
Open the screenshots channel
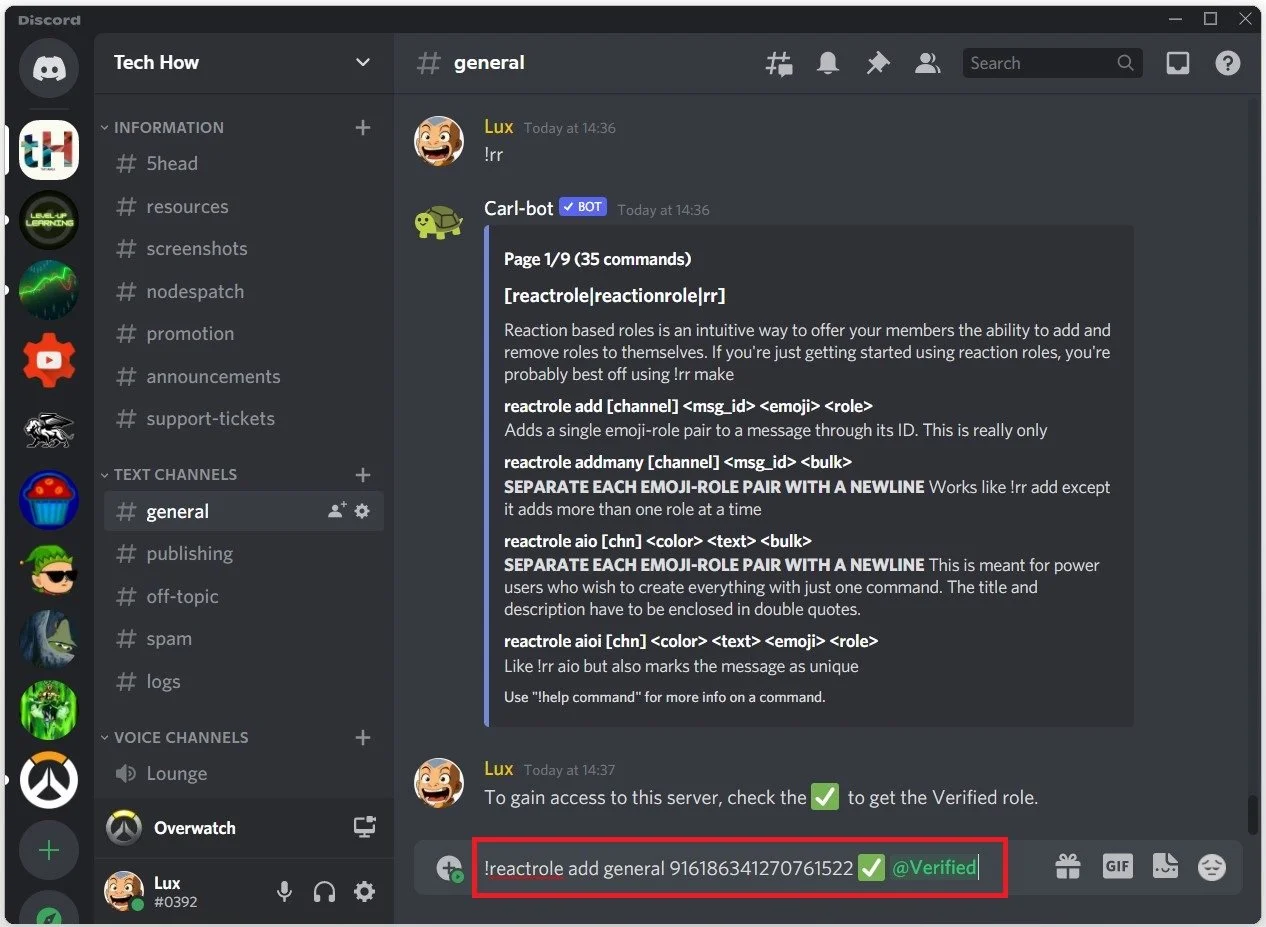point(243,249)
